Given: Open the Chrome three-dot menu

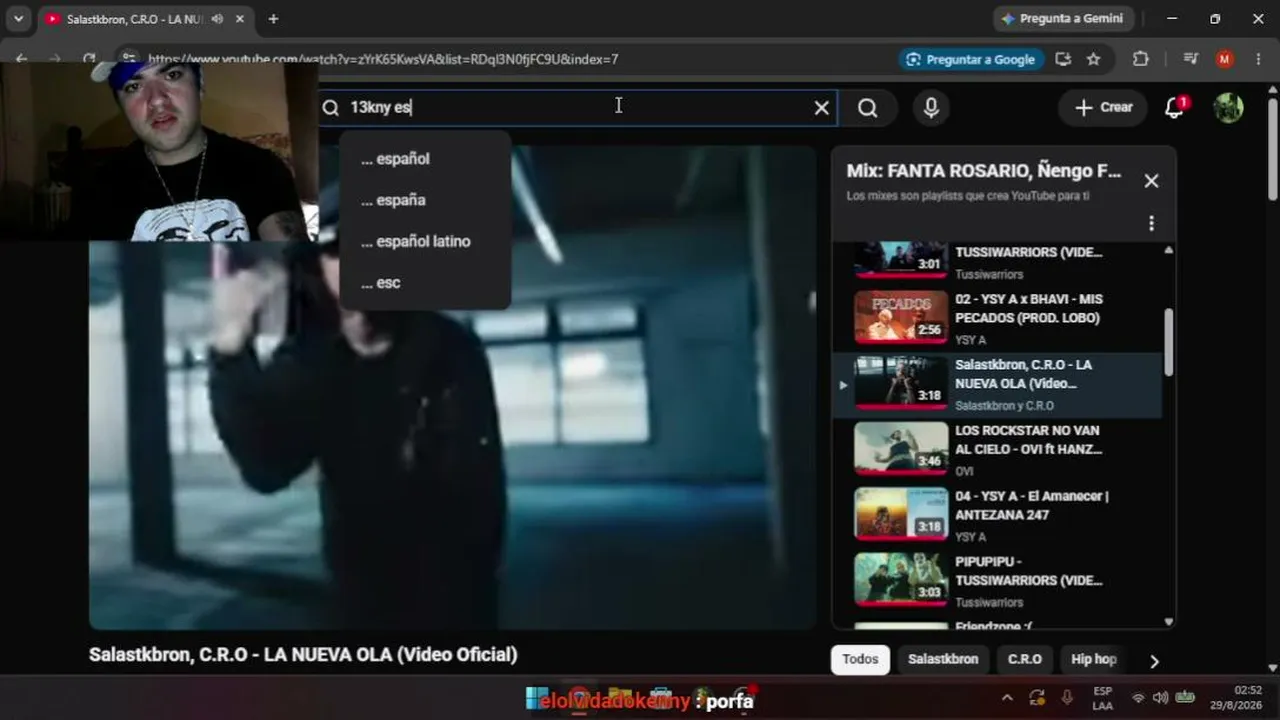Looking at the screenshot, I should click(1258, 59).
